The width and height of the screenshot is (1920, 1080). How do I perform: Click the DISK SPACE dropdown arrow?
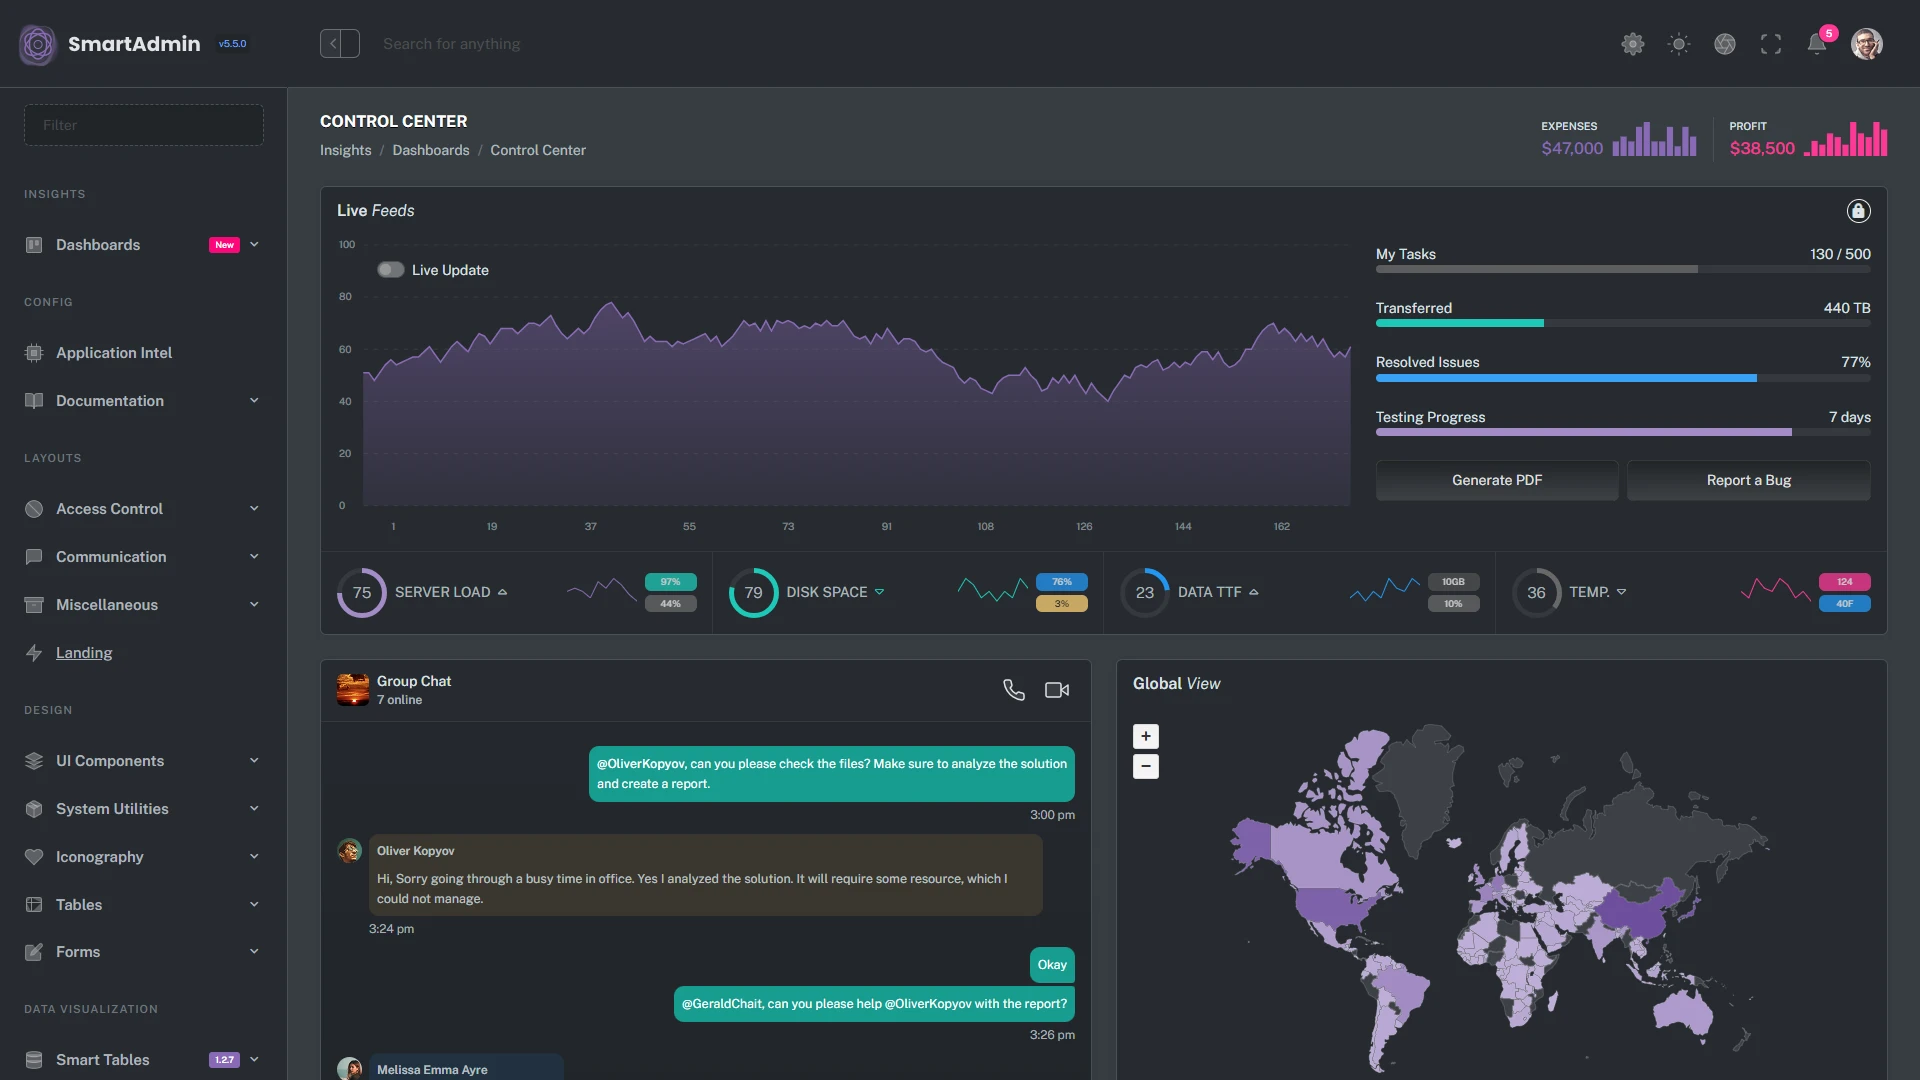pyautogui.click(x=880, y=593)
